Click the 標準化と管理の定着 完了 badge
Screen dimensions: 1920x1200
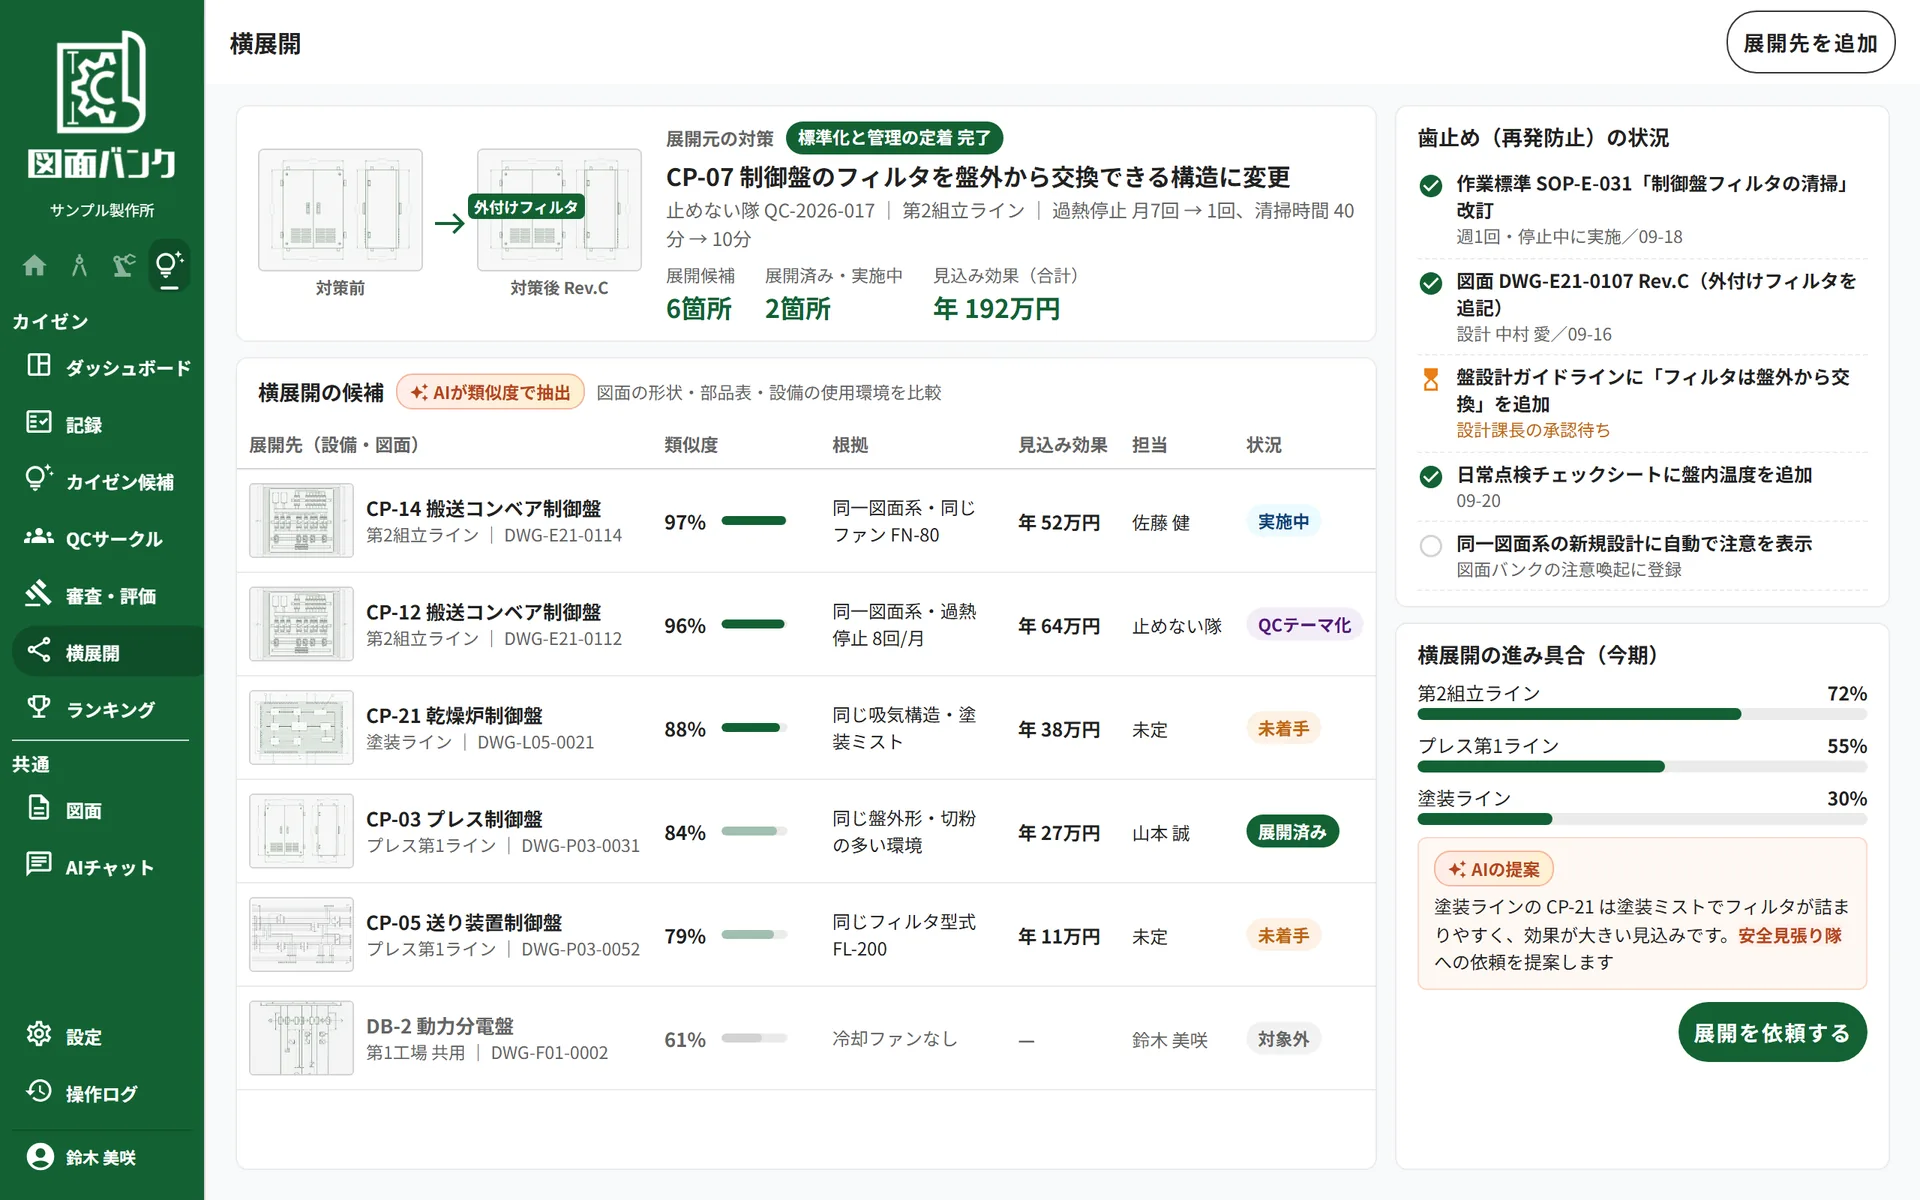pyautogui.click(x=894, y=138)
